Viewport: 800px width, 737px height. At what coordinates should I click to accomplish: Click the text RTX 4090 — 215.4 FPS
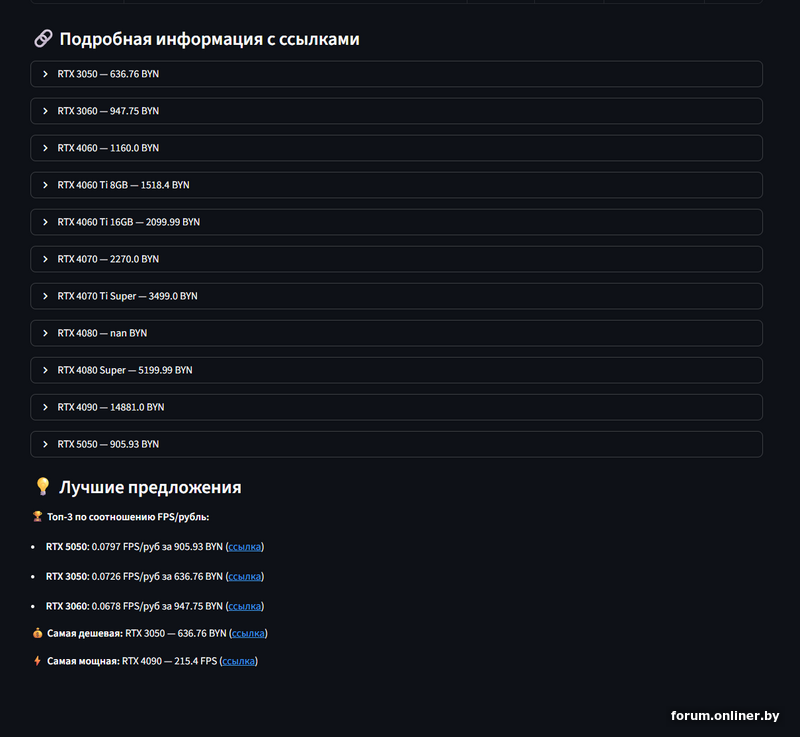(x=169, y=661)
